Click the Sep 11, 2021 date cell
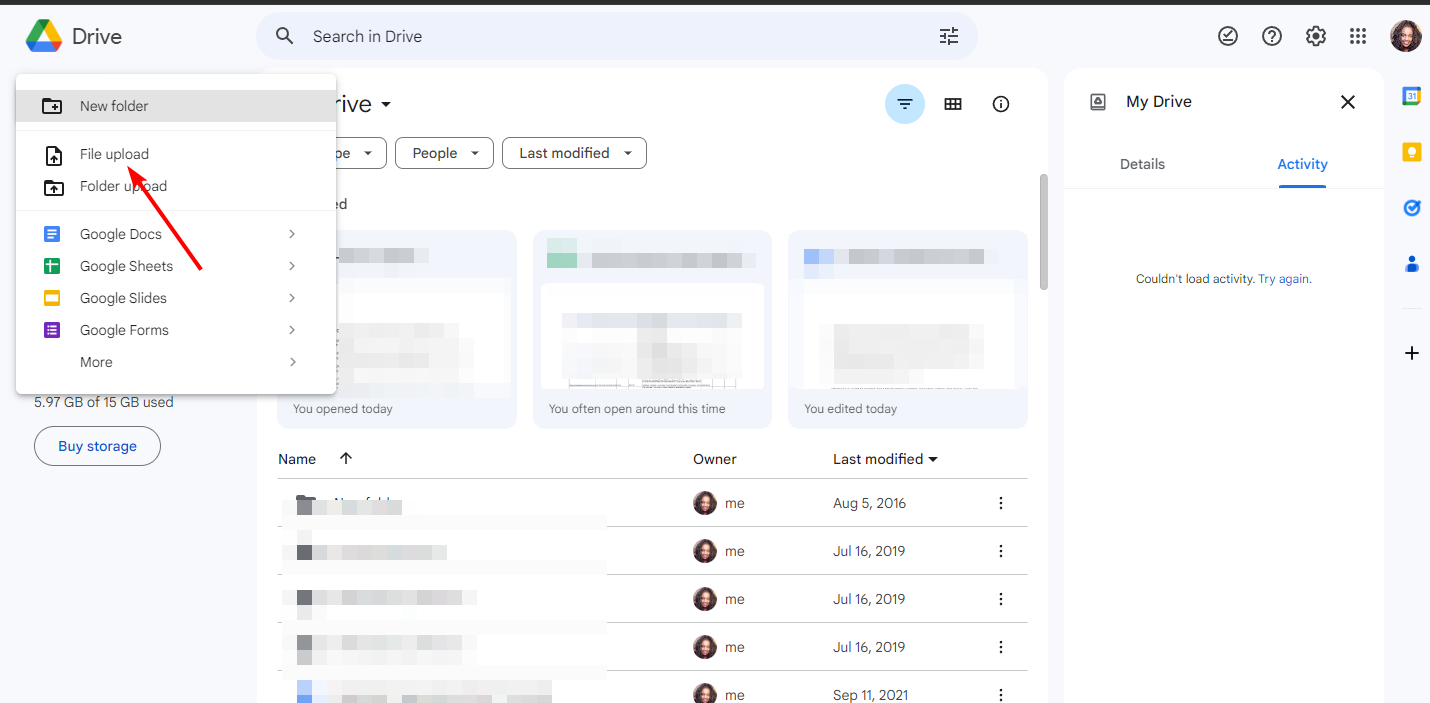1430x703 pixels. pos(872,695)
